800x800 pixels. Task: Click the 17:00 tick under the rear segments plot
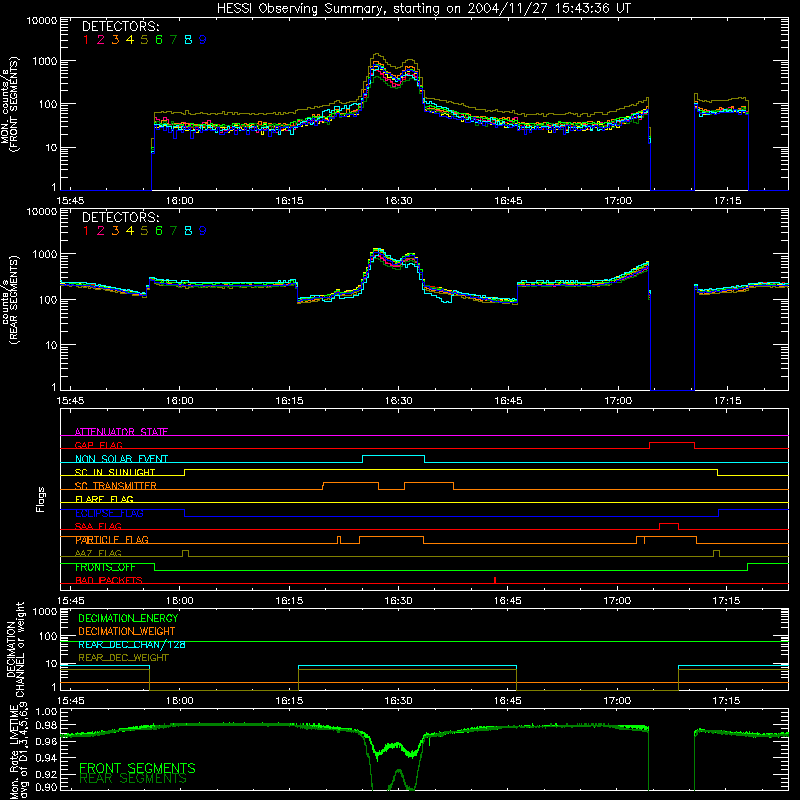pos(618,401)
